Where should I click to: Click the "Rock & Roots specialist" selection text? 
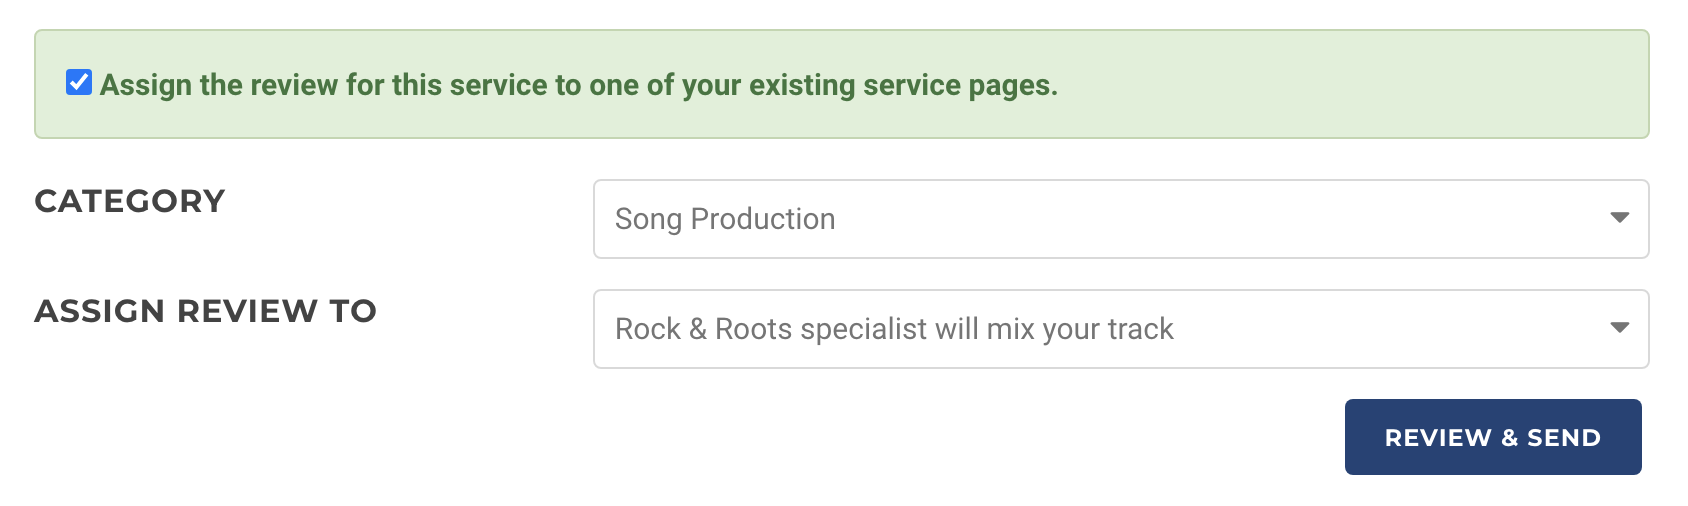(893, 329)
